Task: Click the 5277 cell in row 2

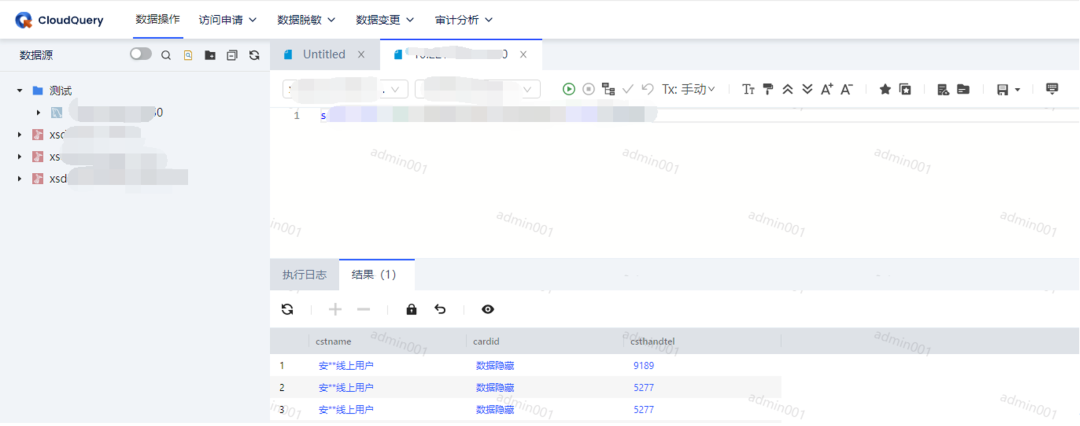Action: click(643, 387)
